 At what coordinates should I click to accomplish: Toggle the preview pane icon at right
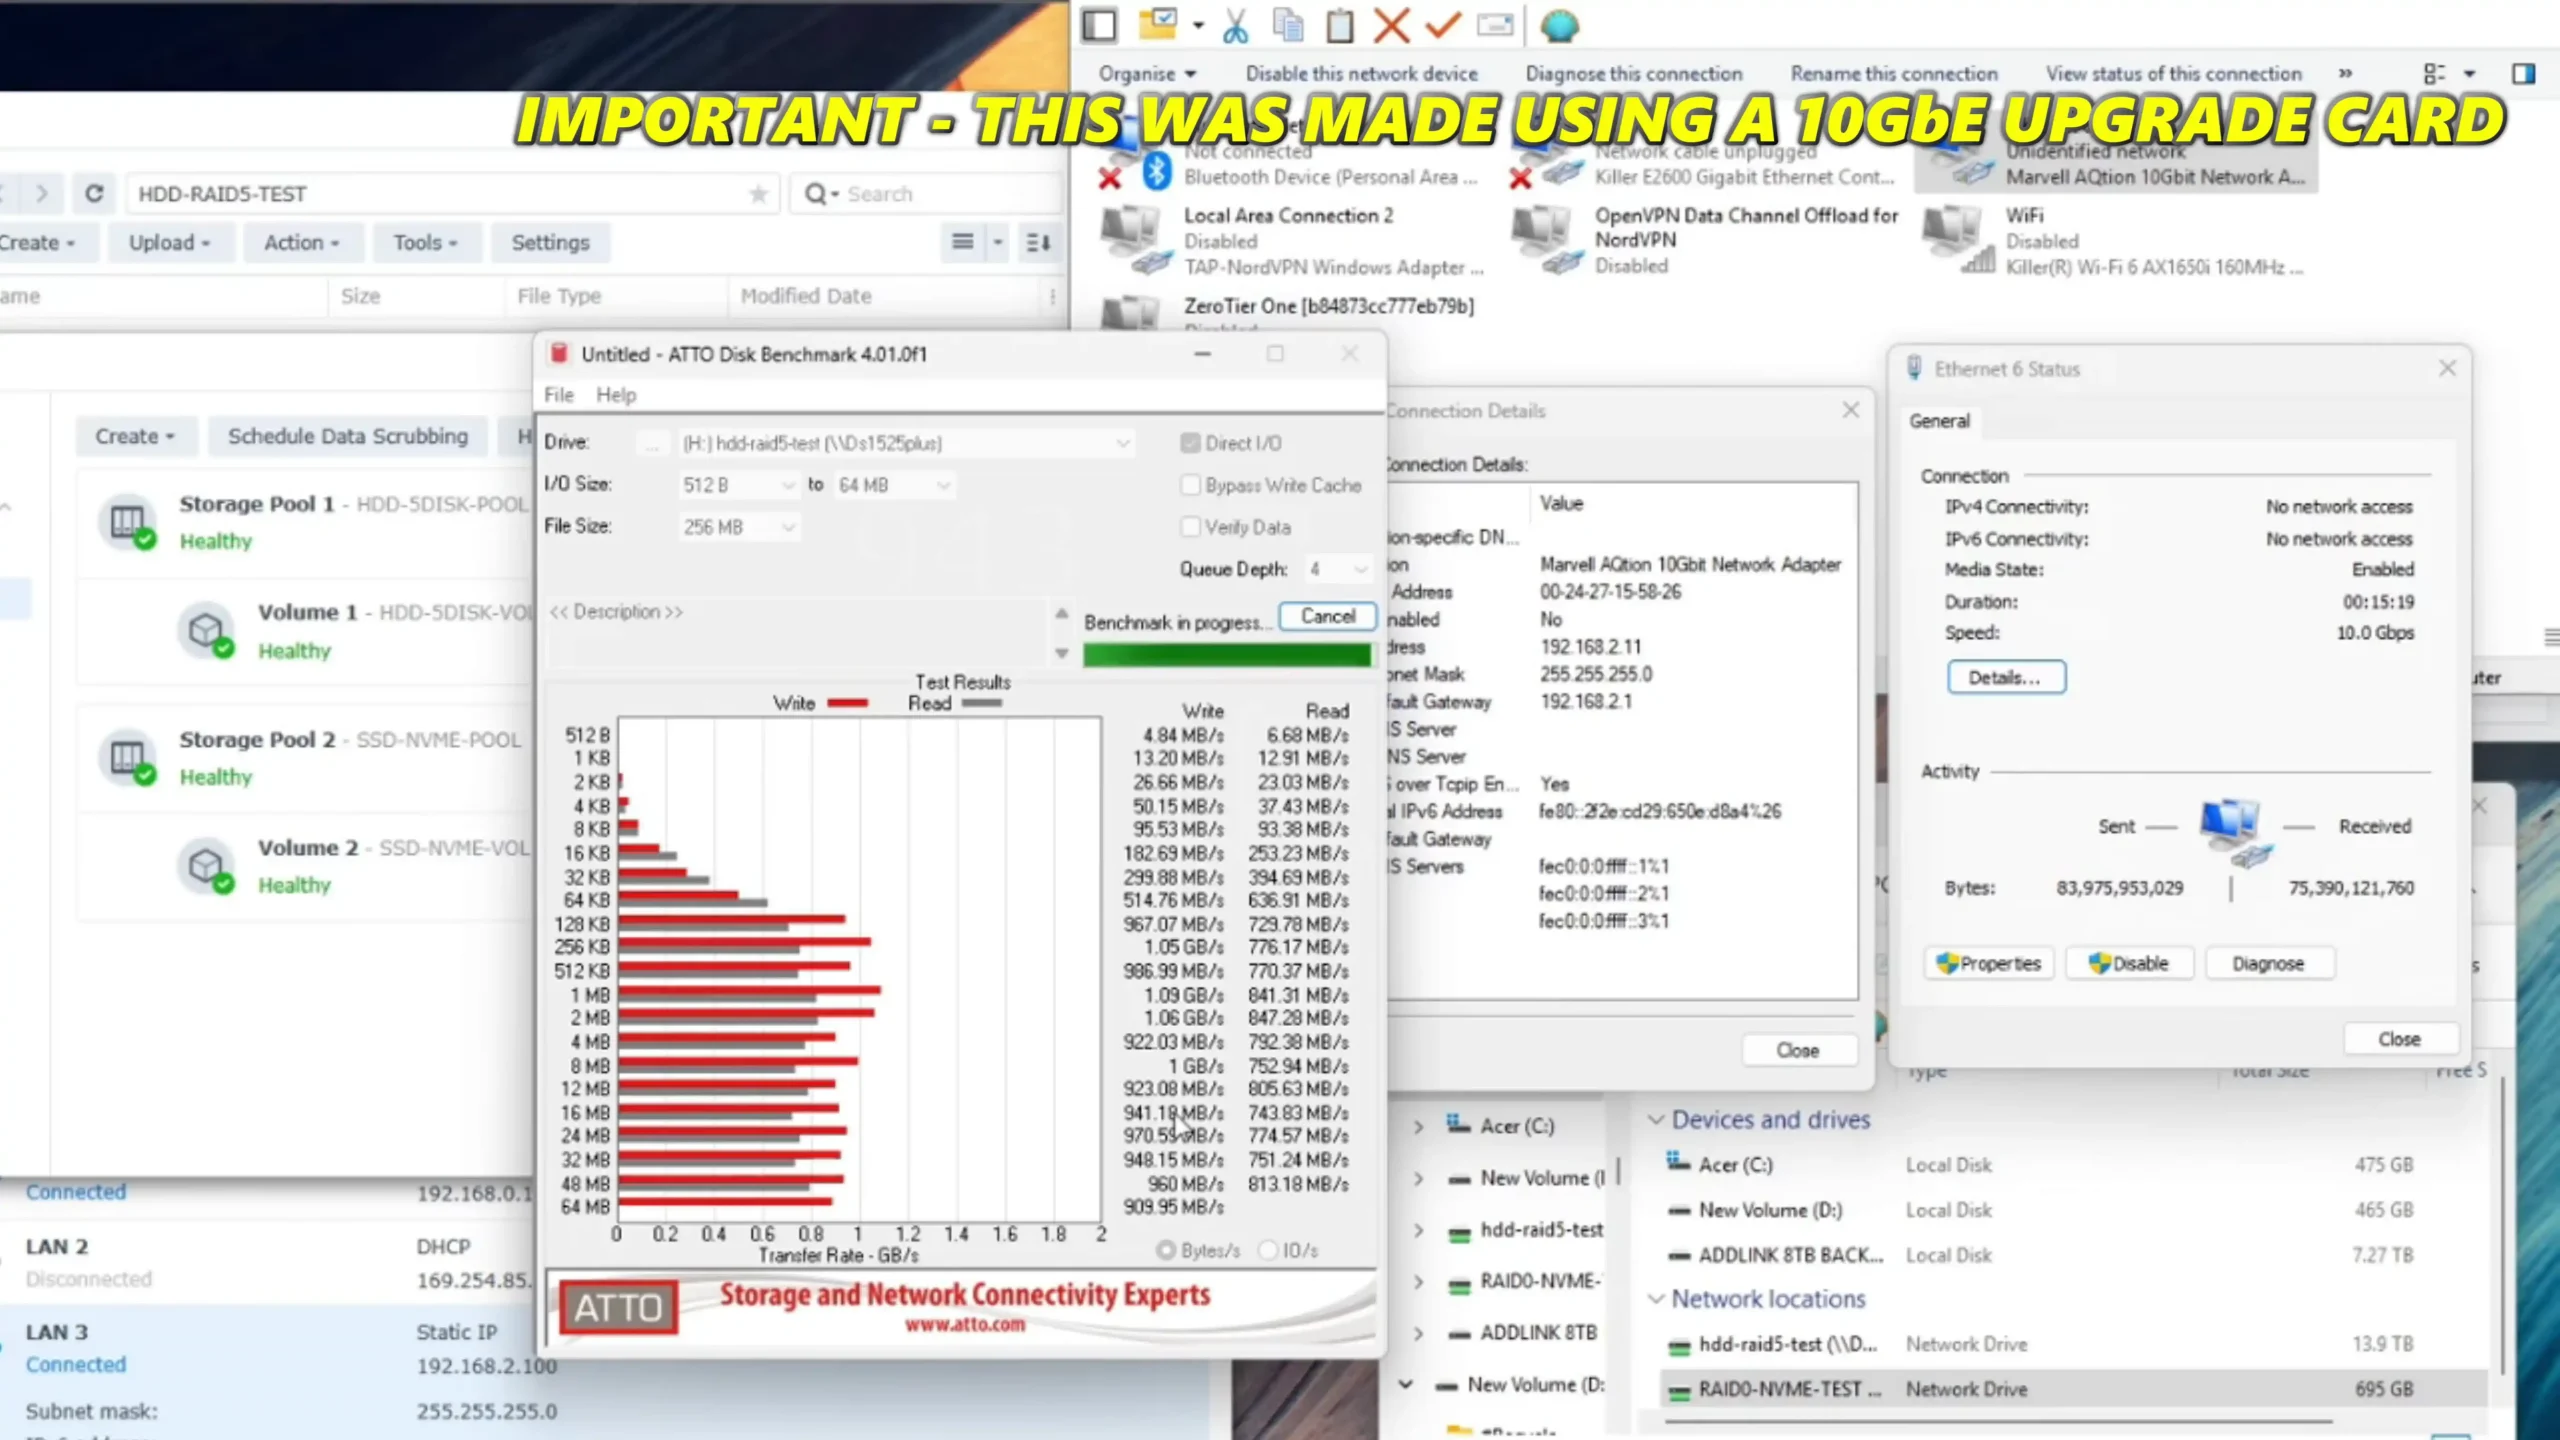coord(2523,74)
